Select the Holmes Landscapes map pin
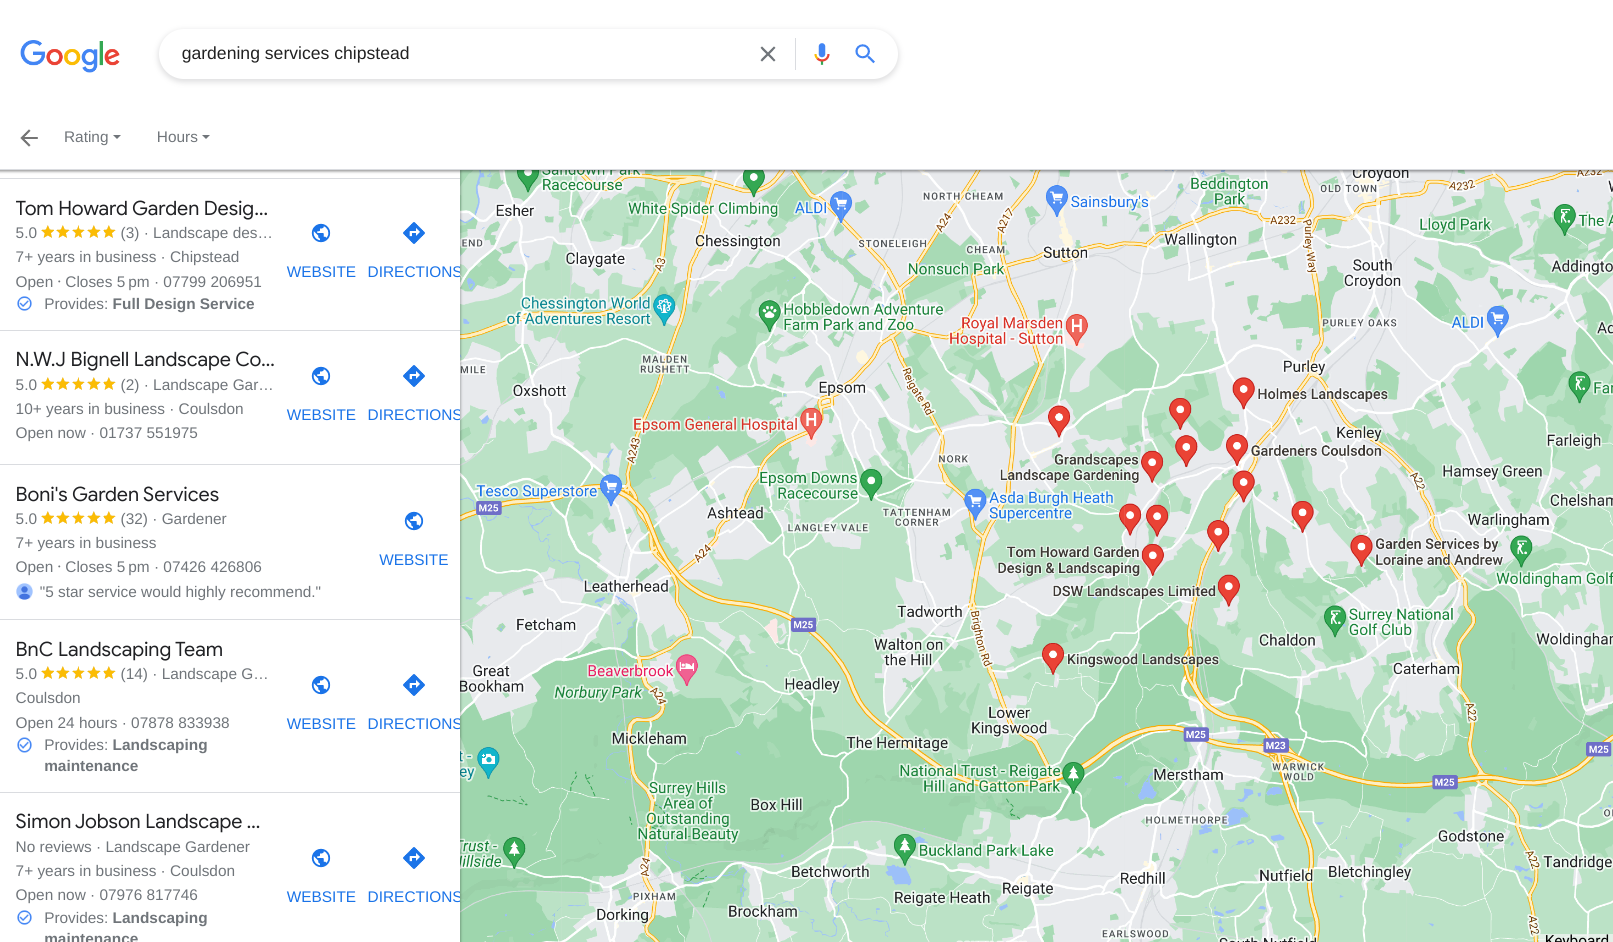The image size is (1613, 942). tap(1243, 391)
